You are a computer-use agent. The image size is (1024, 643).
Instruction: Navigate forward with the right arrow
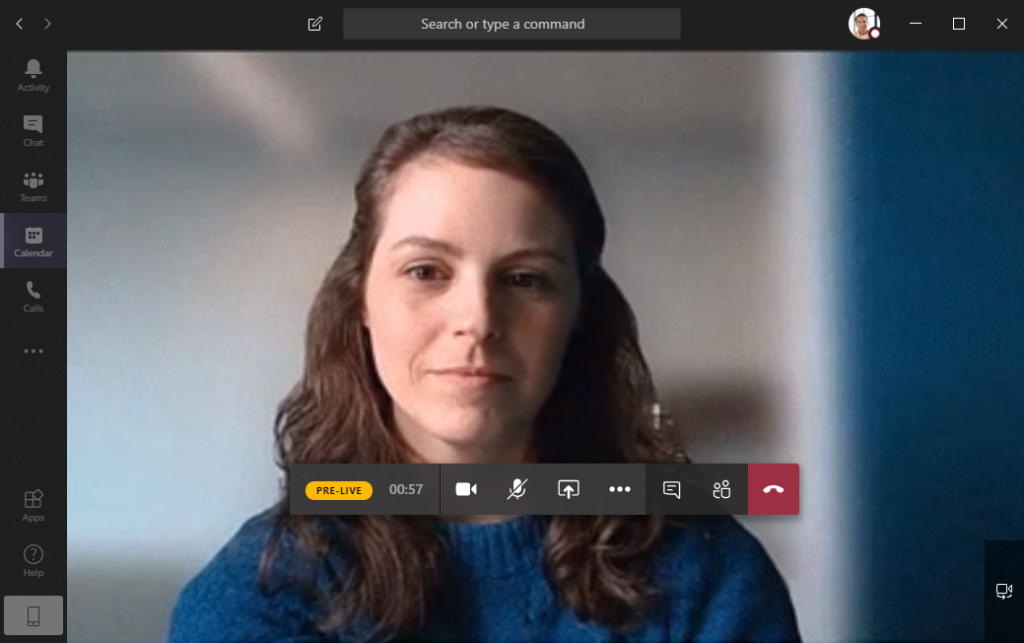tap(48, 24)
